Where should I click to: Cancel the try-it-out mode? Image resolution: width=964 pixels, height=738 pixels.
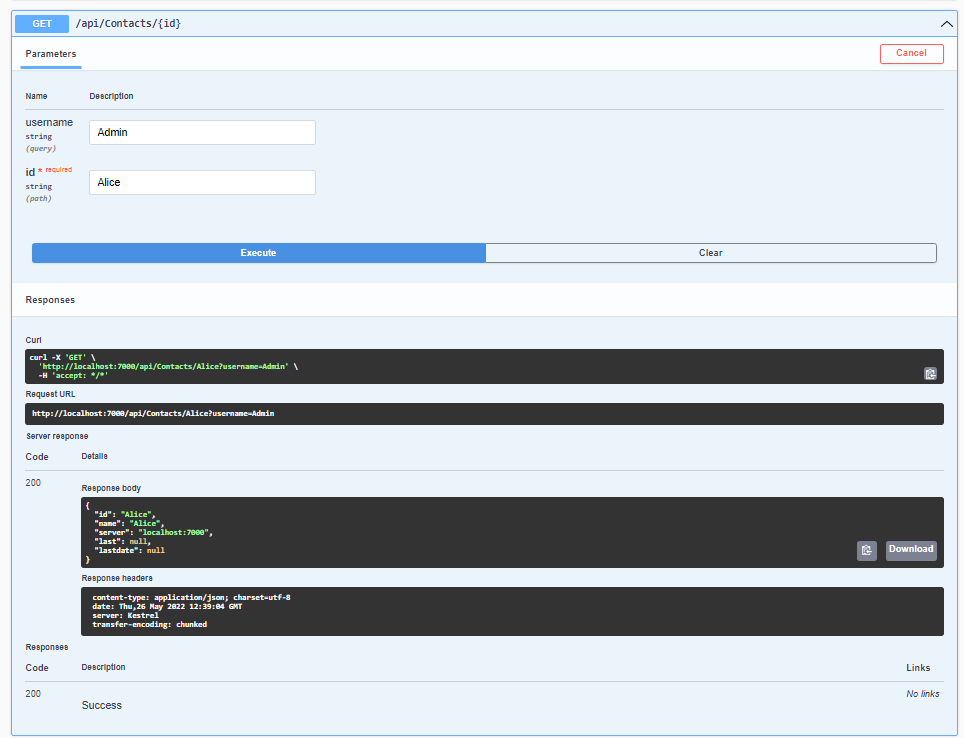coord(911,53)
